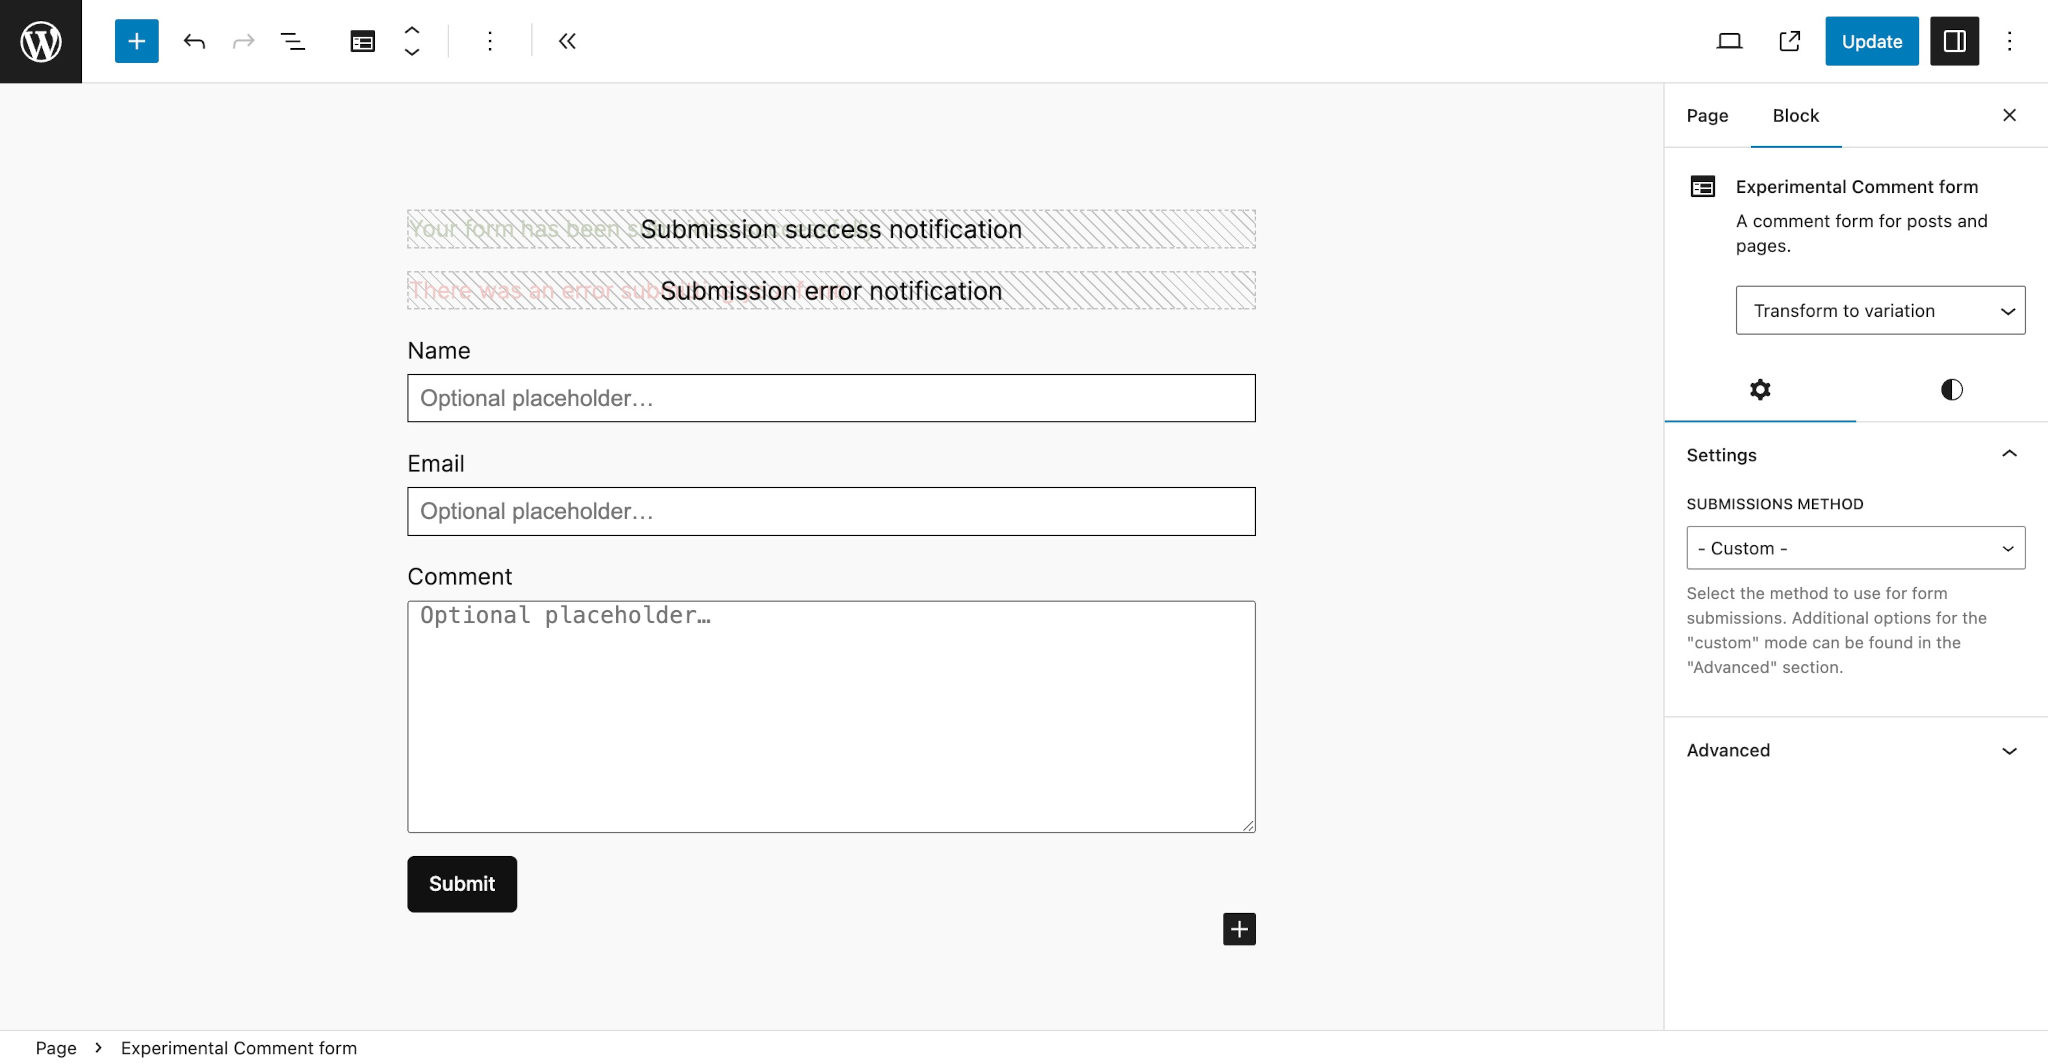Undo the last change

coord(194,41)
